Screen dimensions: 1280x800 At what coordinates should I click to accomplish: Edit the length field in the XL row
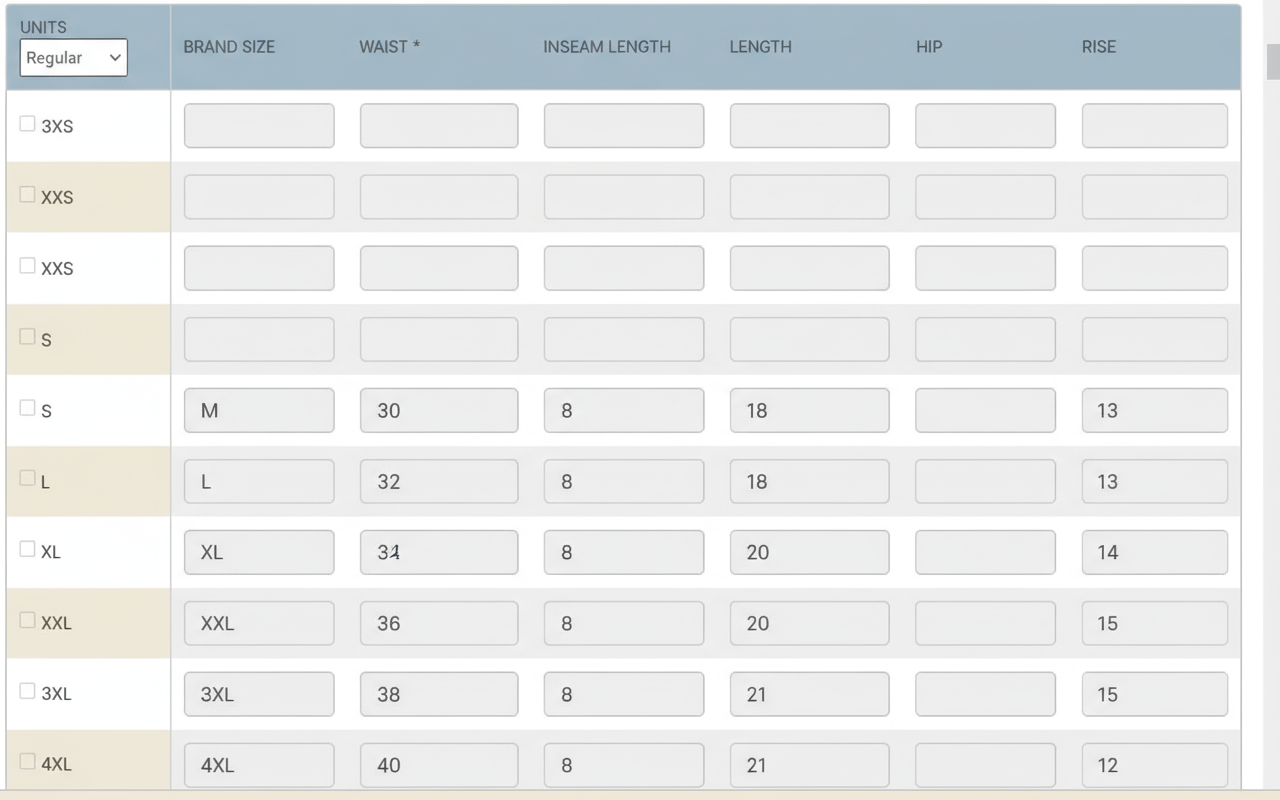click(x=809, y=552)
